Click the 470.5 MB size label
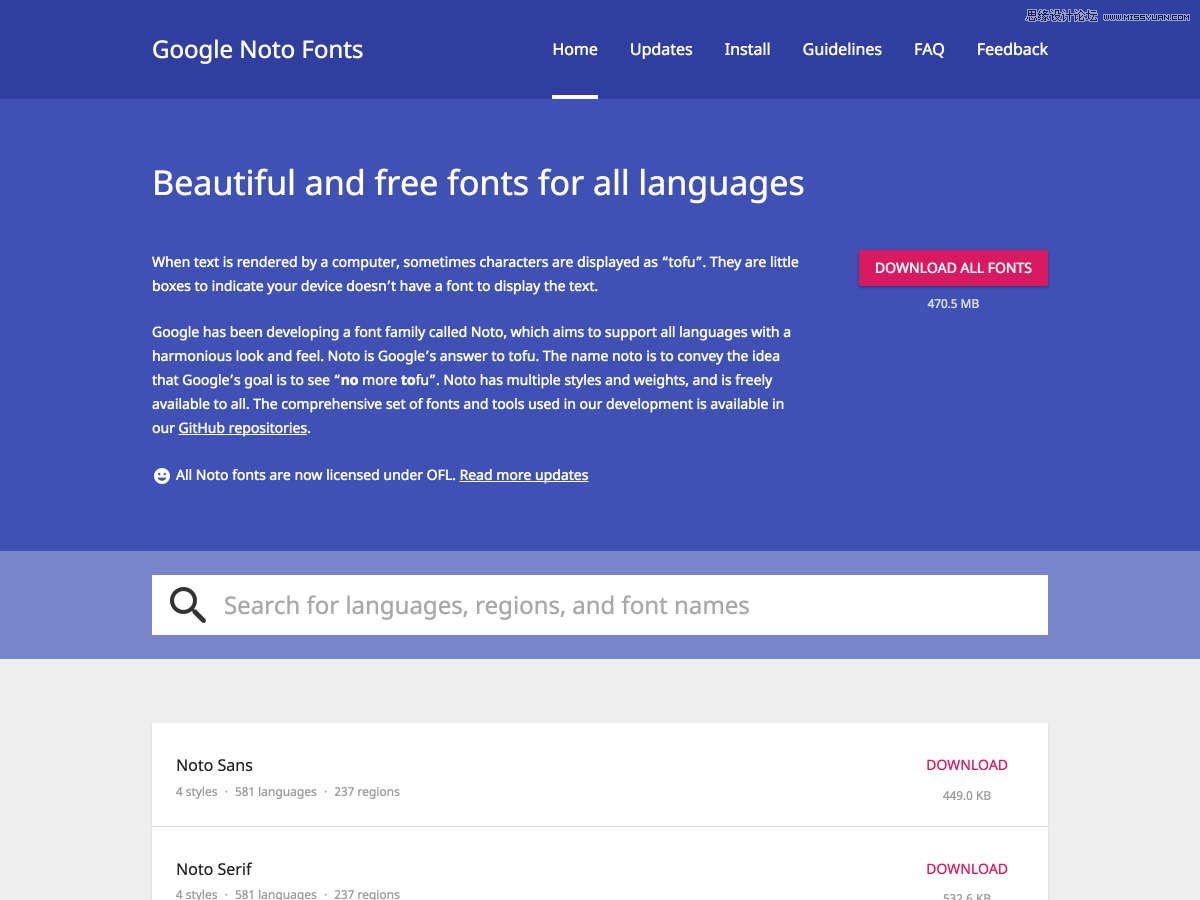Image resolution: width=1200 pixels, height=900 pixels. click(x=953, y=303)
